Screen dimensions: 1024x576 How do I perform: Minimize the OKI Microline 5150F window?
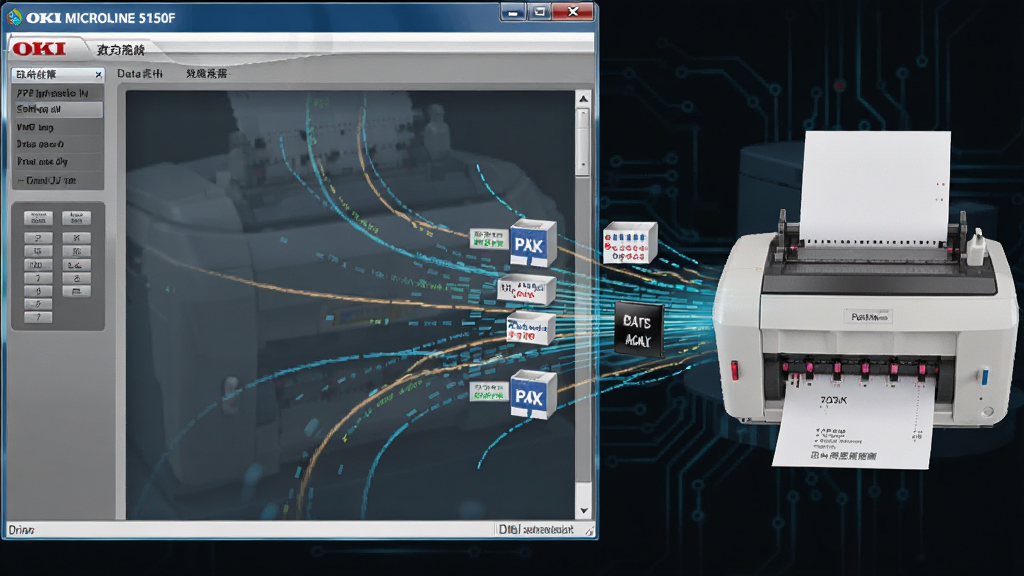tap(513, 12)
